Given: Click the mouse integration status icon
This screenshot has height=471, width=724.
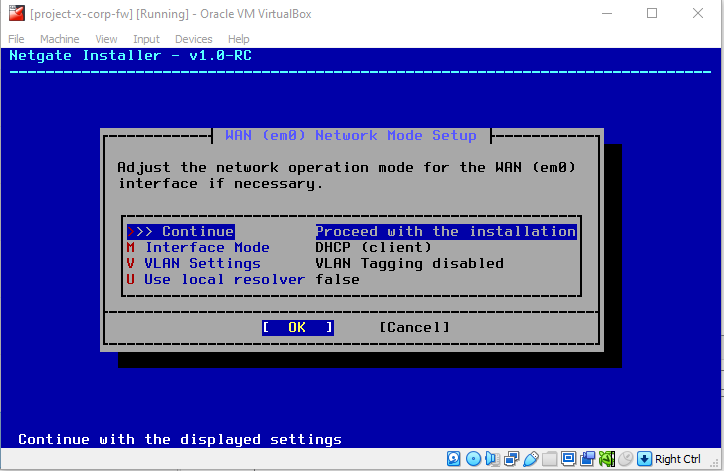Looking at the screenshot, I should click(624, 459).
